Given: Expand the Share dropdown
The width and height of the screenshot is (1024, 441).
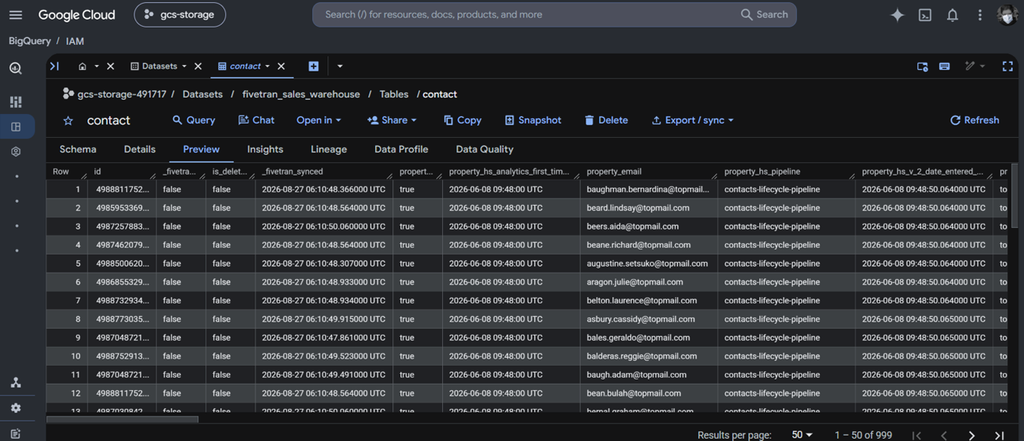Looking at the screenshot, I should pos(392,120).
